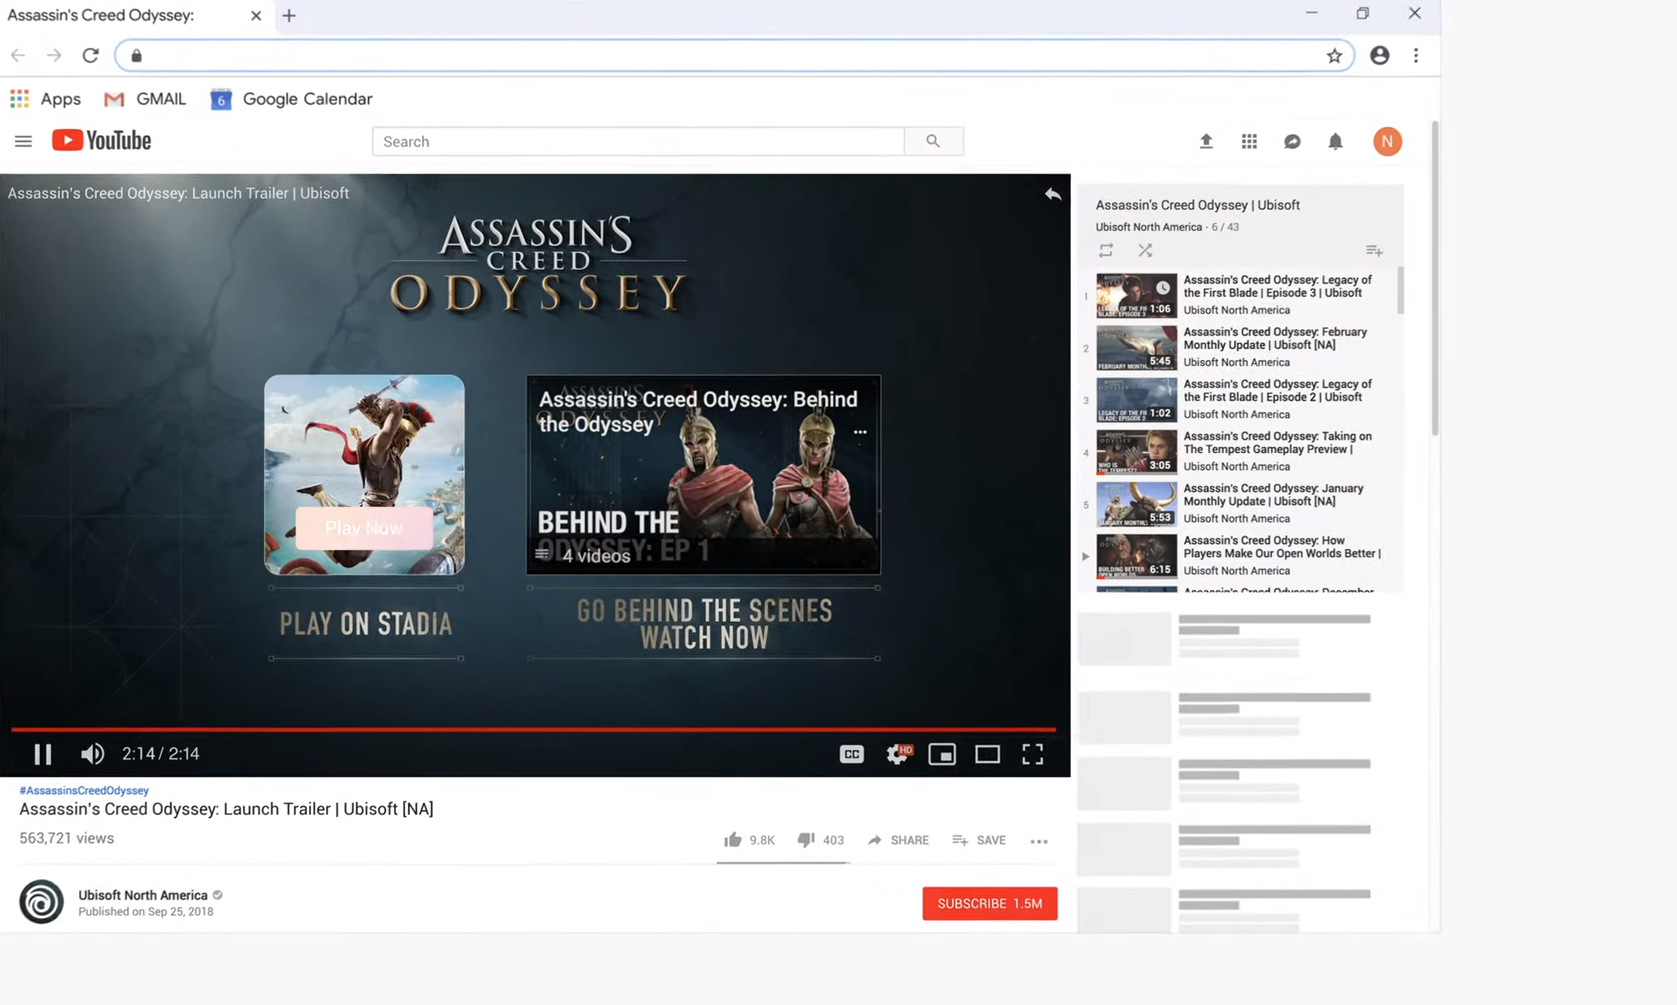The width and height of the screenshot is (1677, 1005).
Task: Open the YouTube apps grid icon
Action: 1249,141
